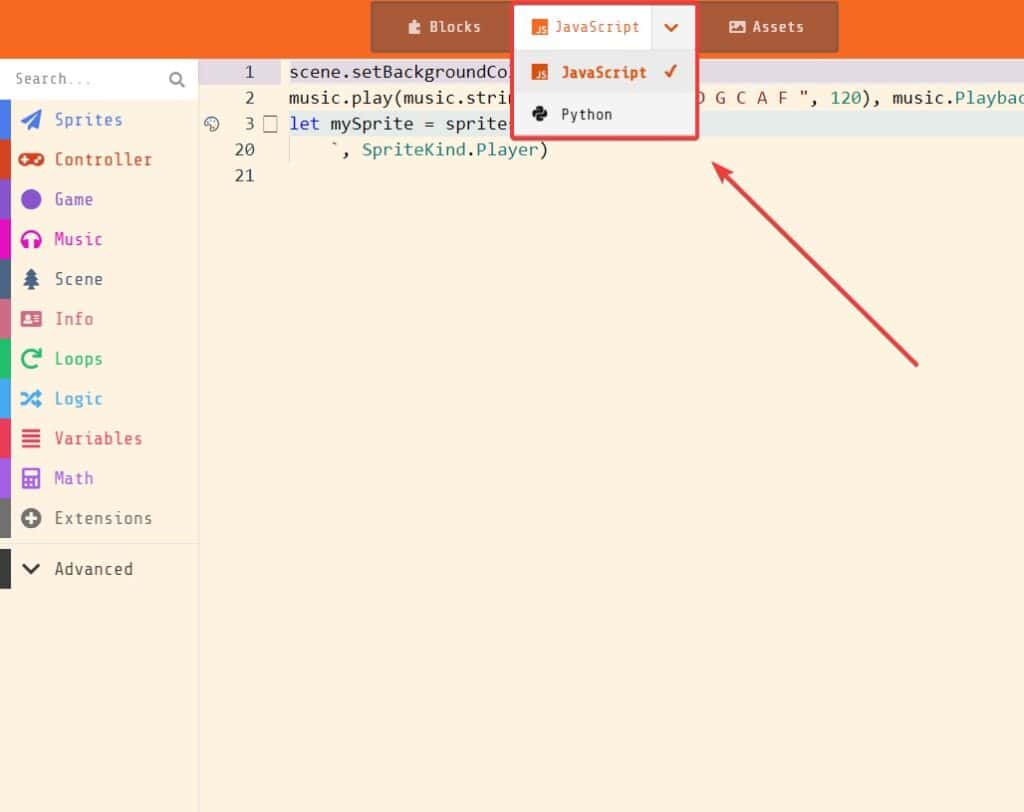Open the Assets tab
1024x812 pixels.
(767, 27)
